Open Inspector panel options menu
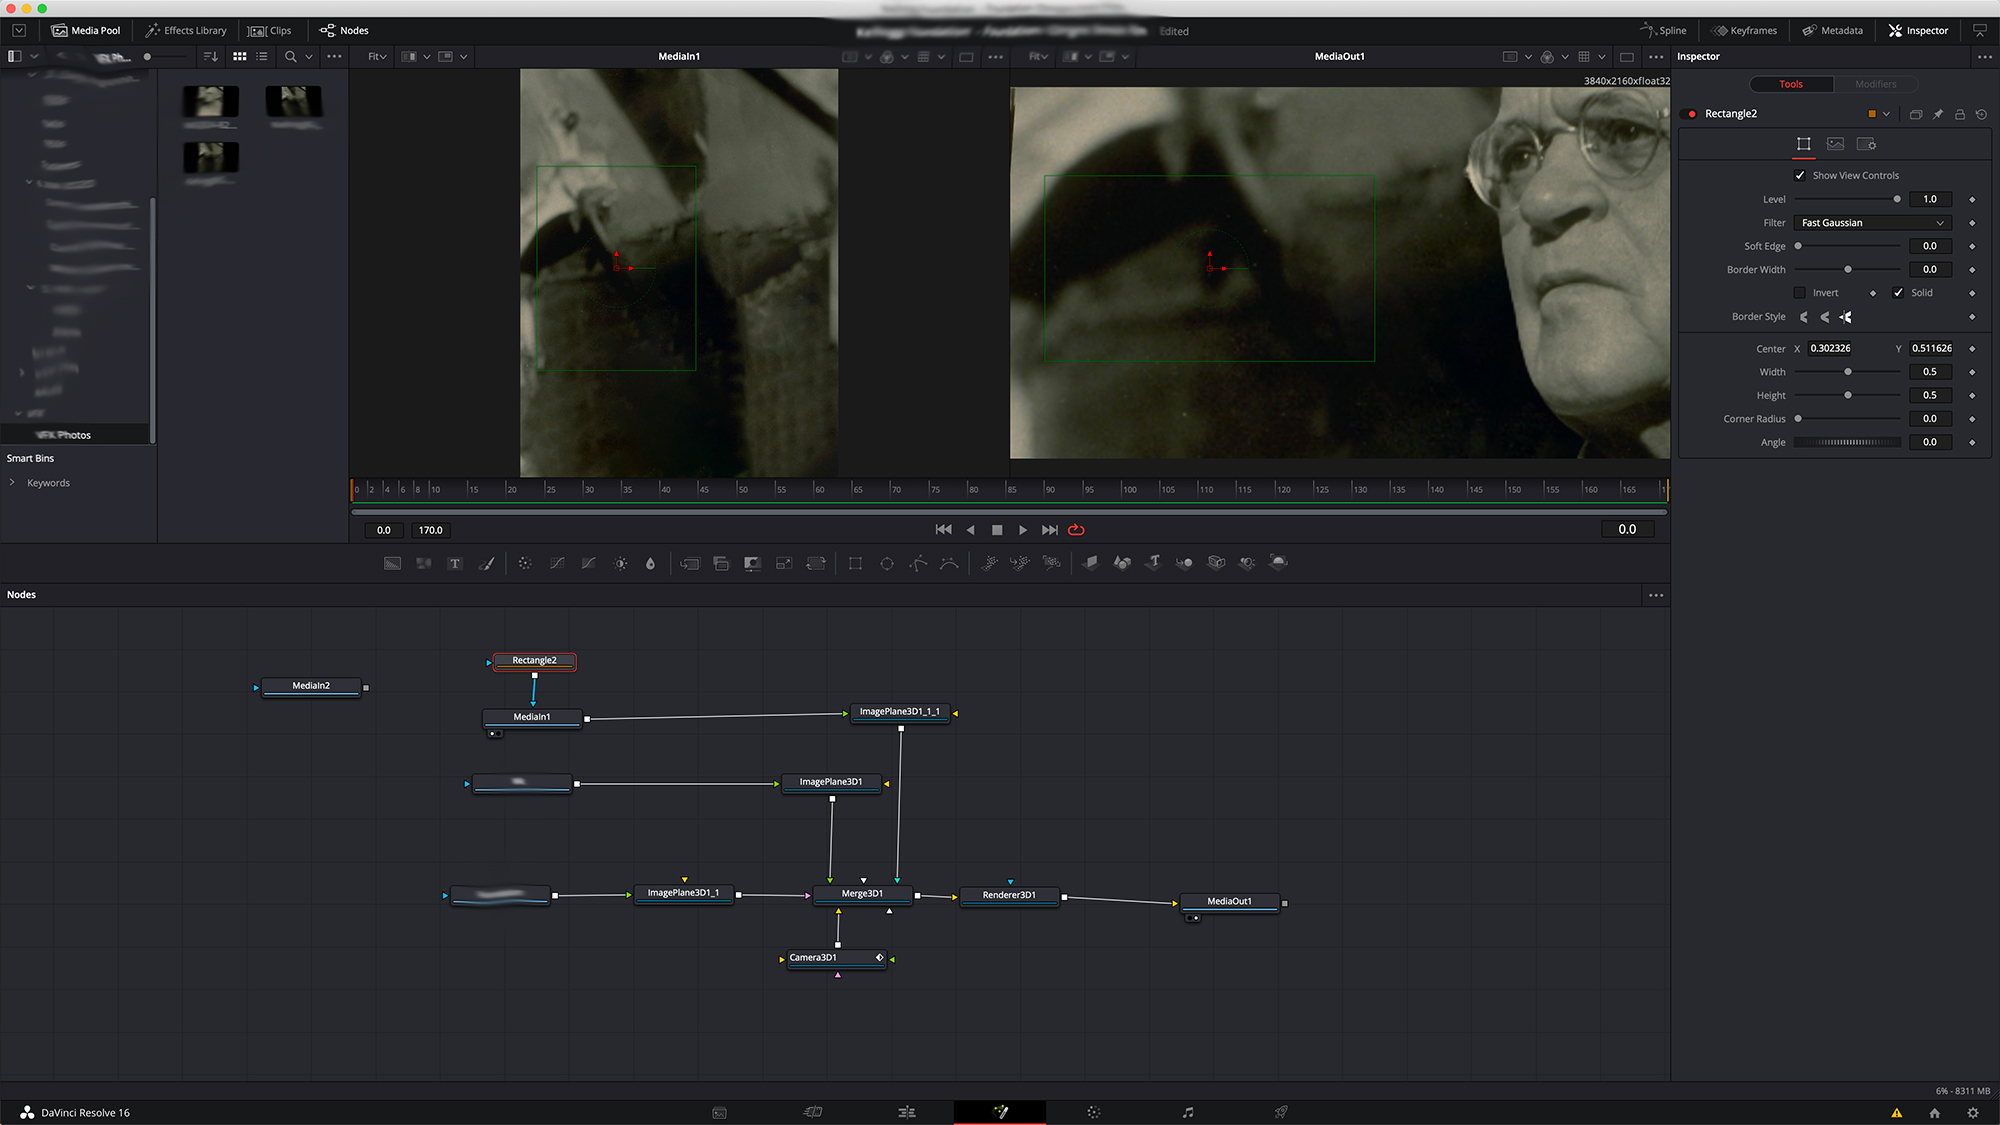The image size is (2000, 1125). 1985,57
